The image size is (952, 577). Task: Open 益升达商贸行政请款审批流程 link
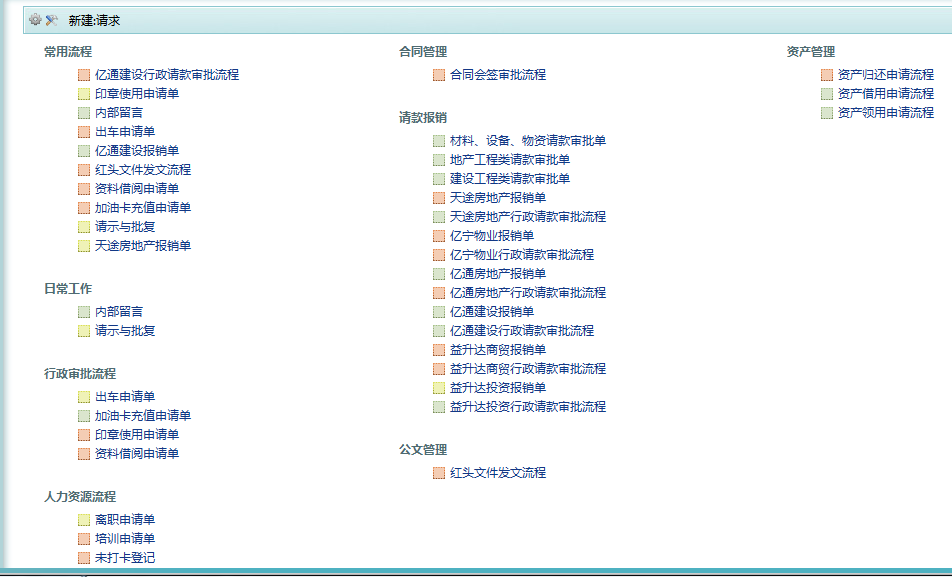[x=528, y=368]
